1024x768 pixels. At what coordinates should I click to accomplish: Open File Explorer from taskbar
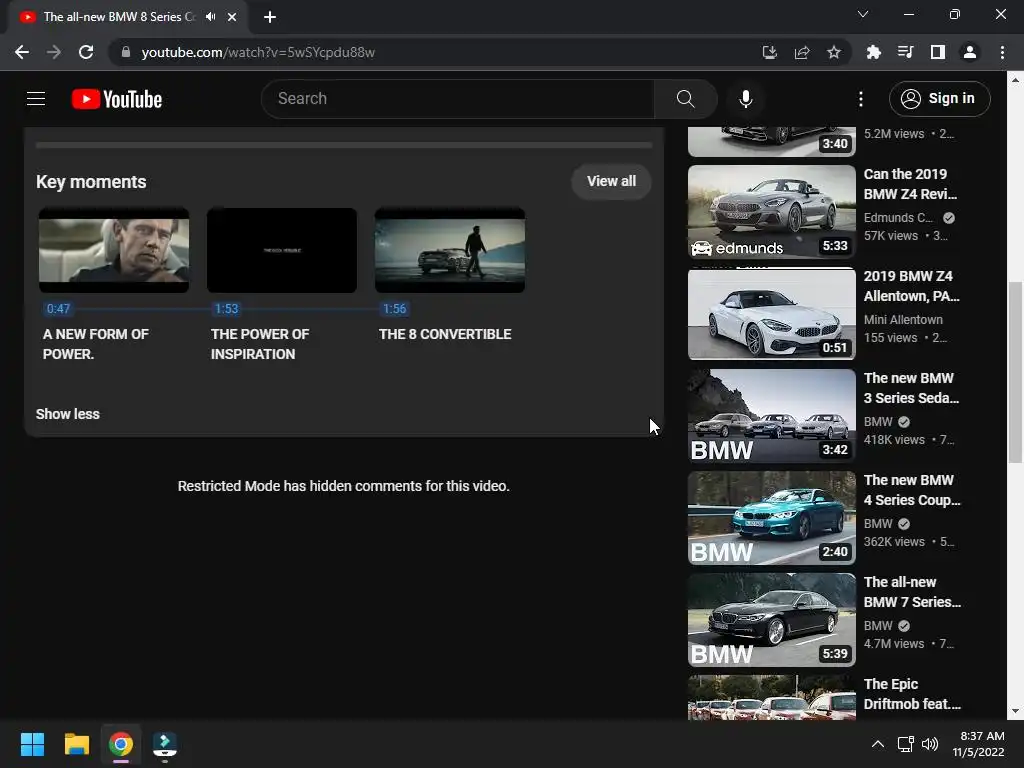[76, 744]
